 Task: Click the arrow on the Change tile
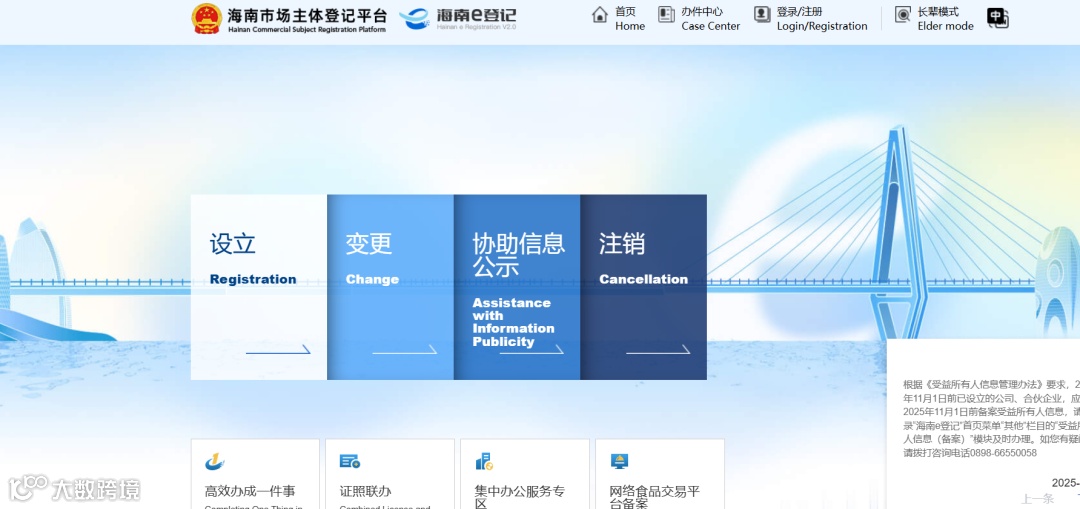[404, 350]
